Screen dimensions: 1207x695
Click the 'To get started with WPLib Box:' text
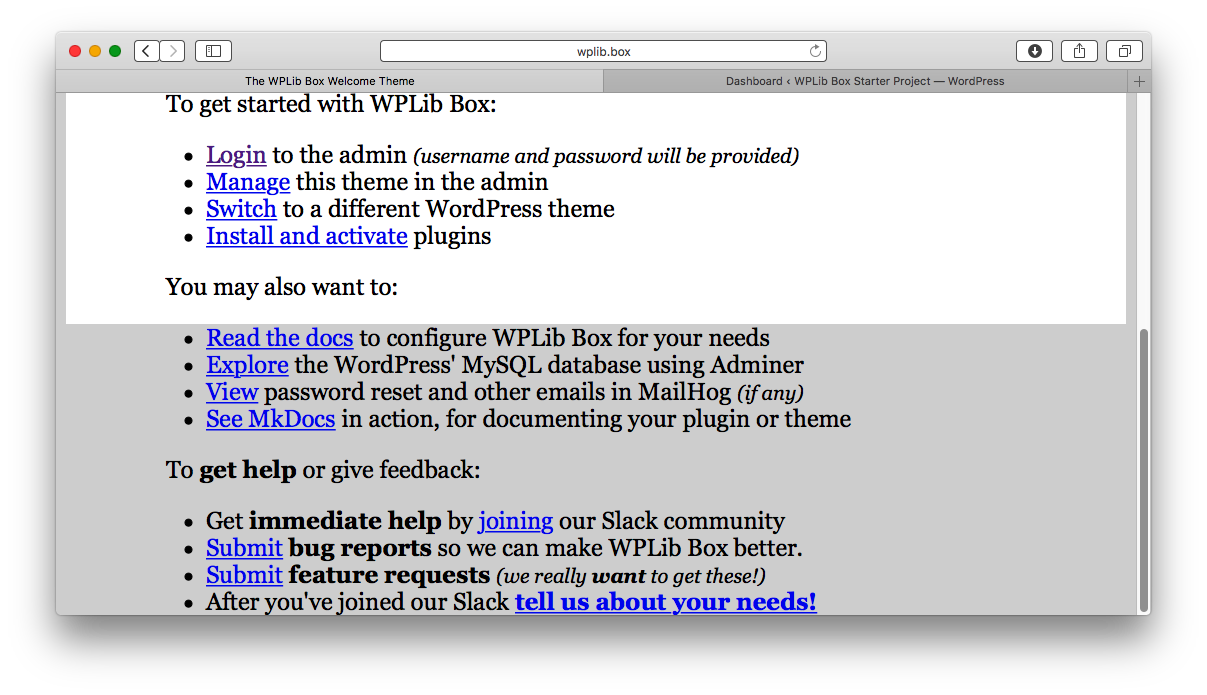331,104
